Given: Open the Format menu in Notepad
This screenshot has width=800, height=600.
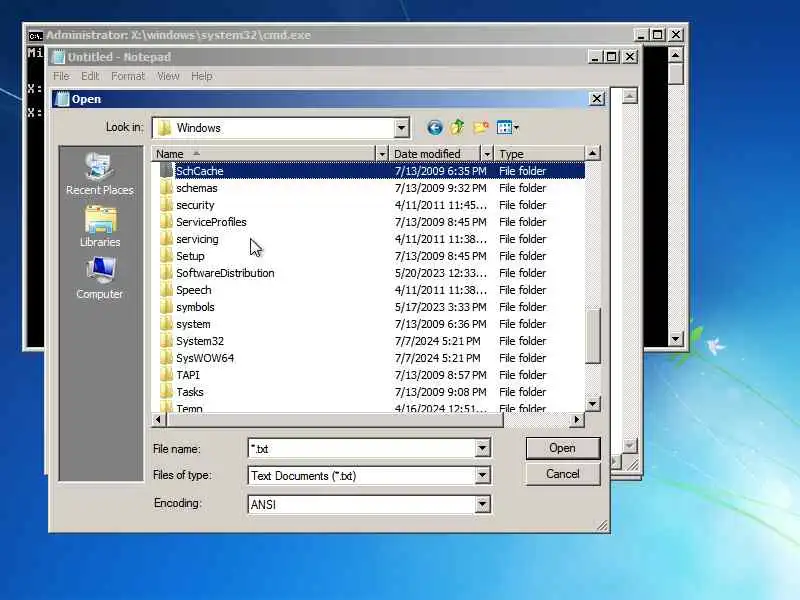Looking at the screenshot, I should click(128, 76).
